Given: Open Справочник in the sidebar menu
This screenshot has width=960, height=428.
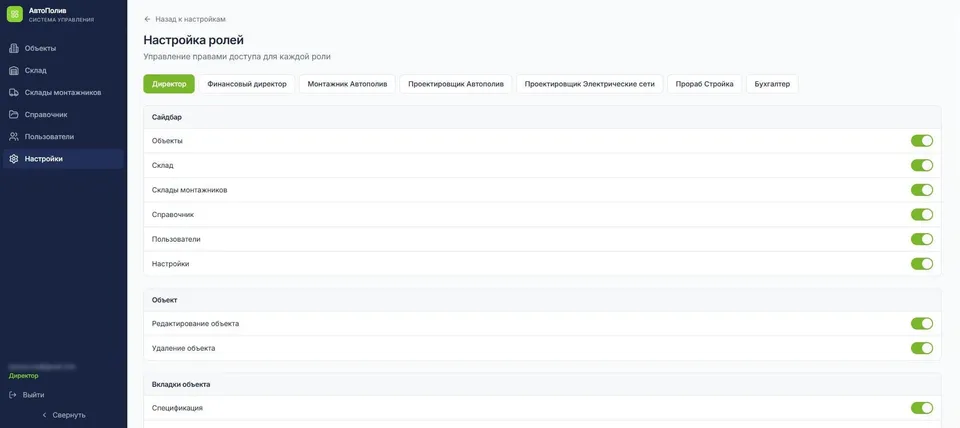Looking at the screenshot, I should coord(63,115).
